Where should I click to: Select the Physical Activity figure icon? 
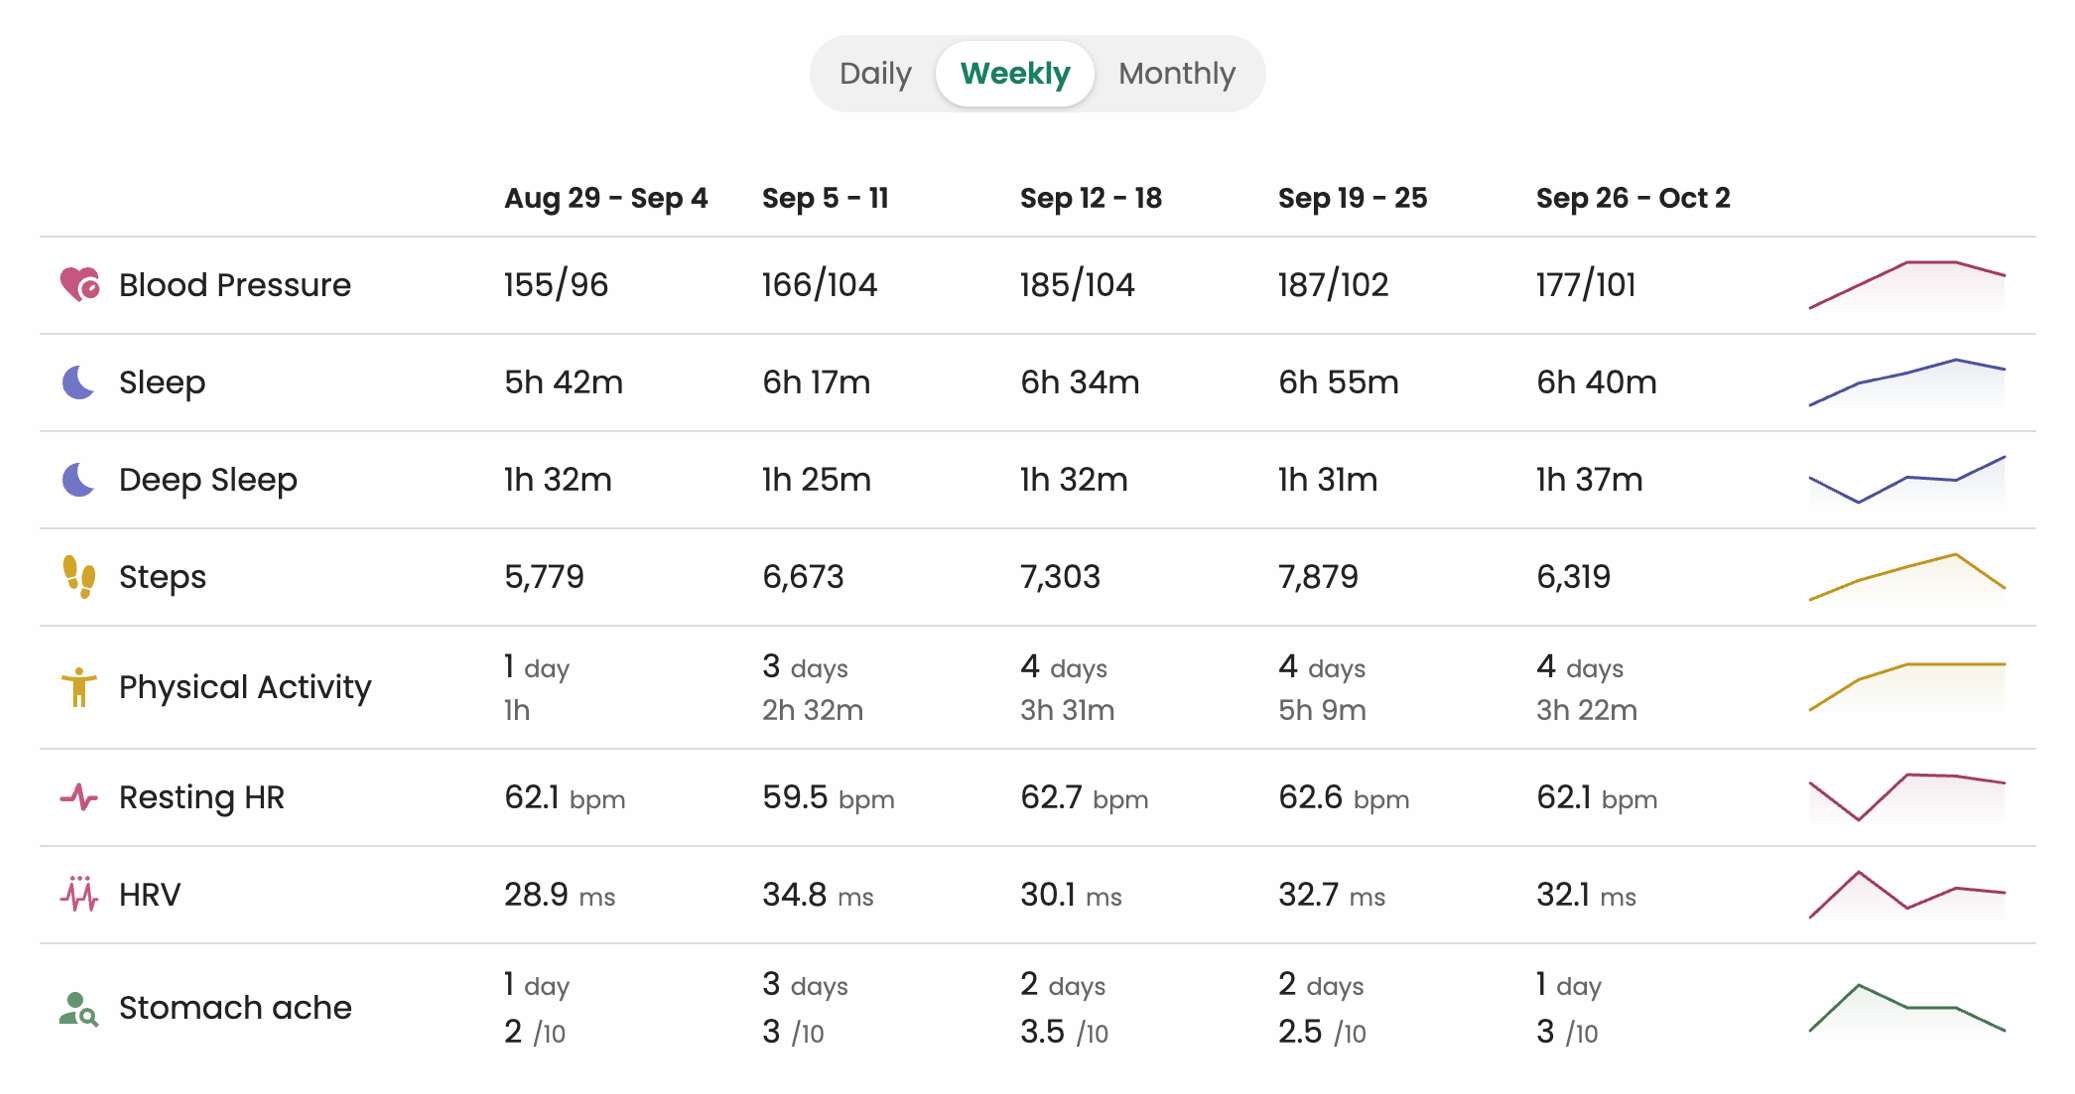tap(78, 687)
